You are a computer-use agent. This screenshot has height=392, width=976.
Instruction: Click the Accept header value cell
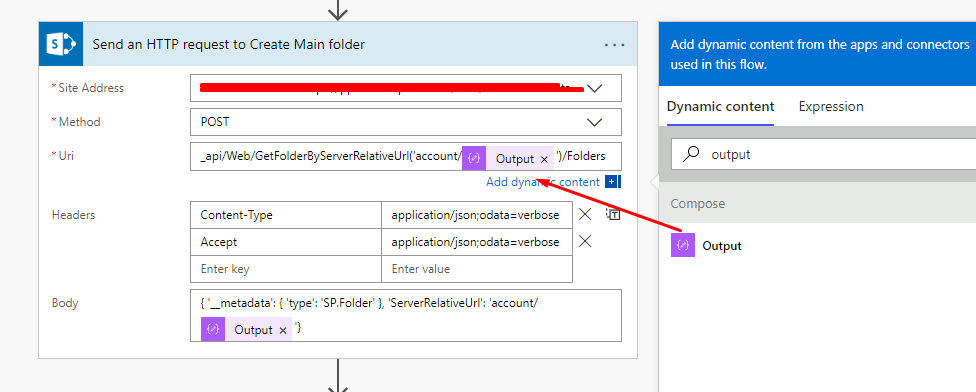coord(477,241)
